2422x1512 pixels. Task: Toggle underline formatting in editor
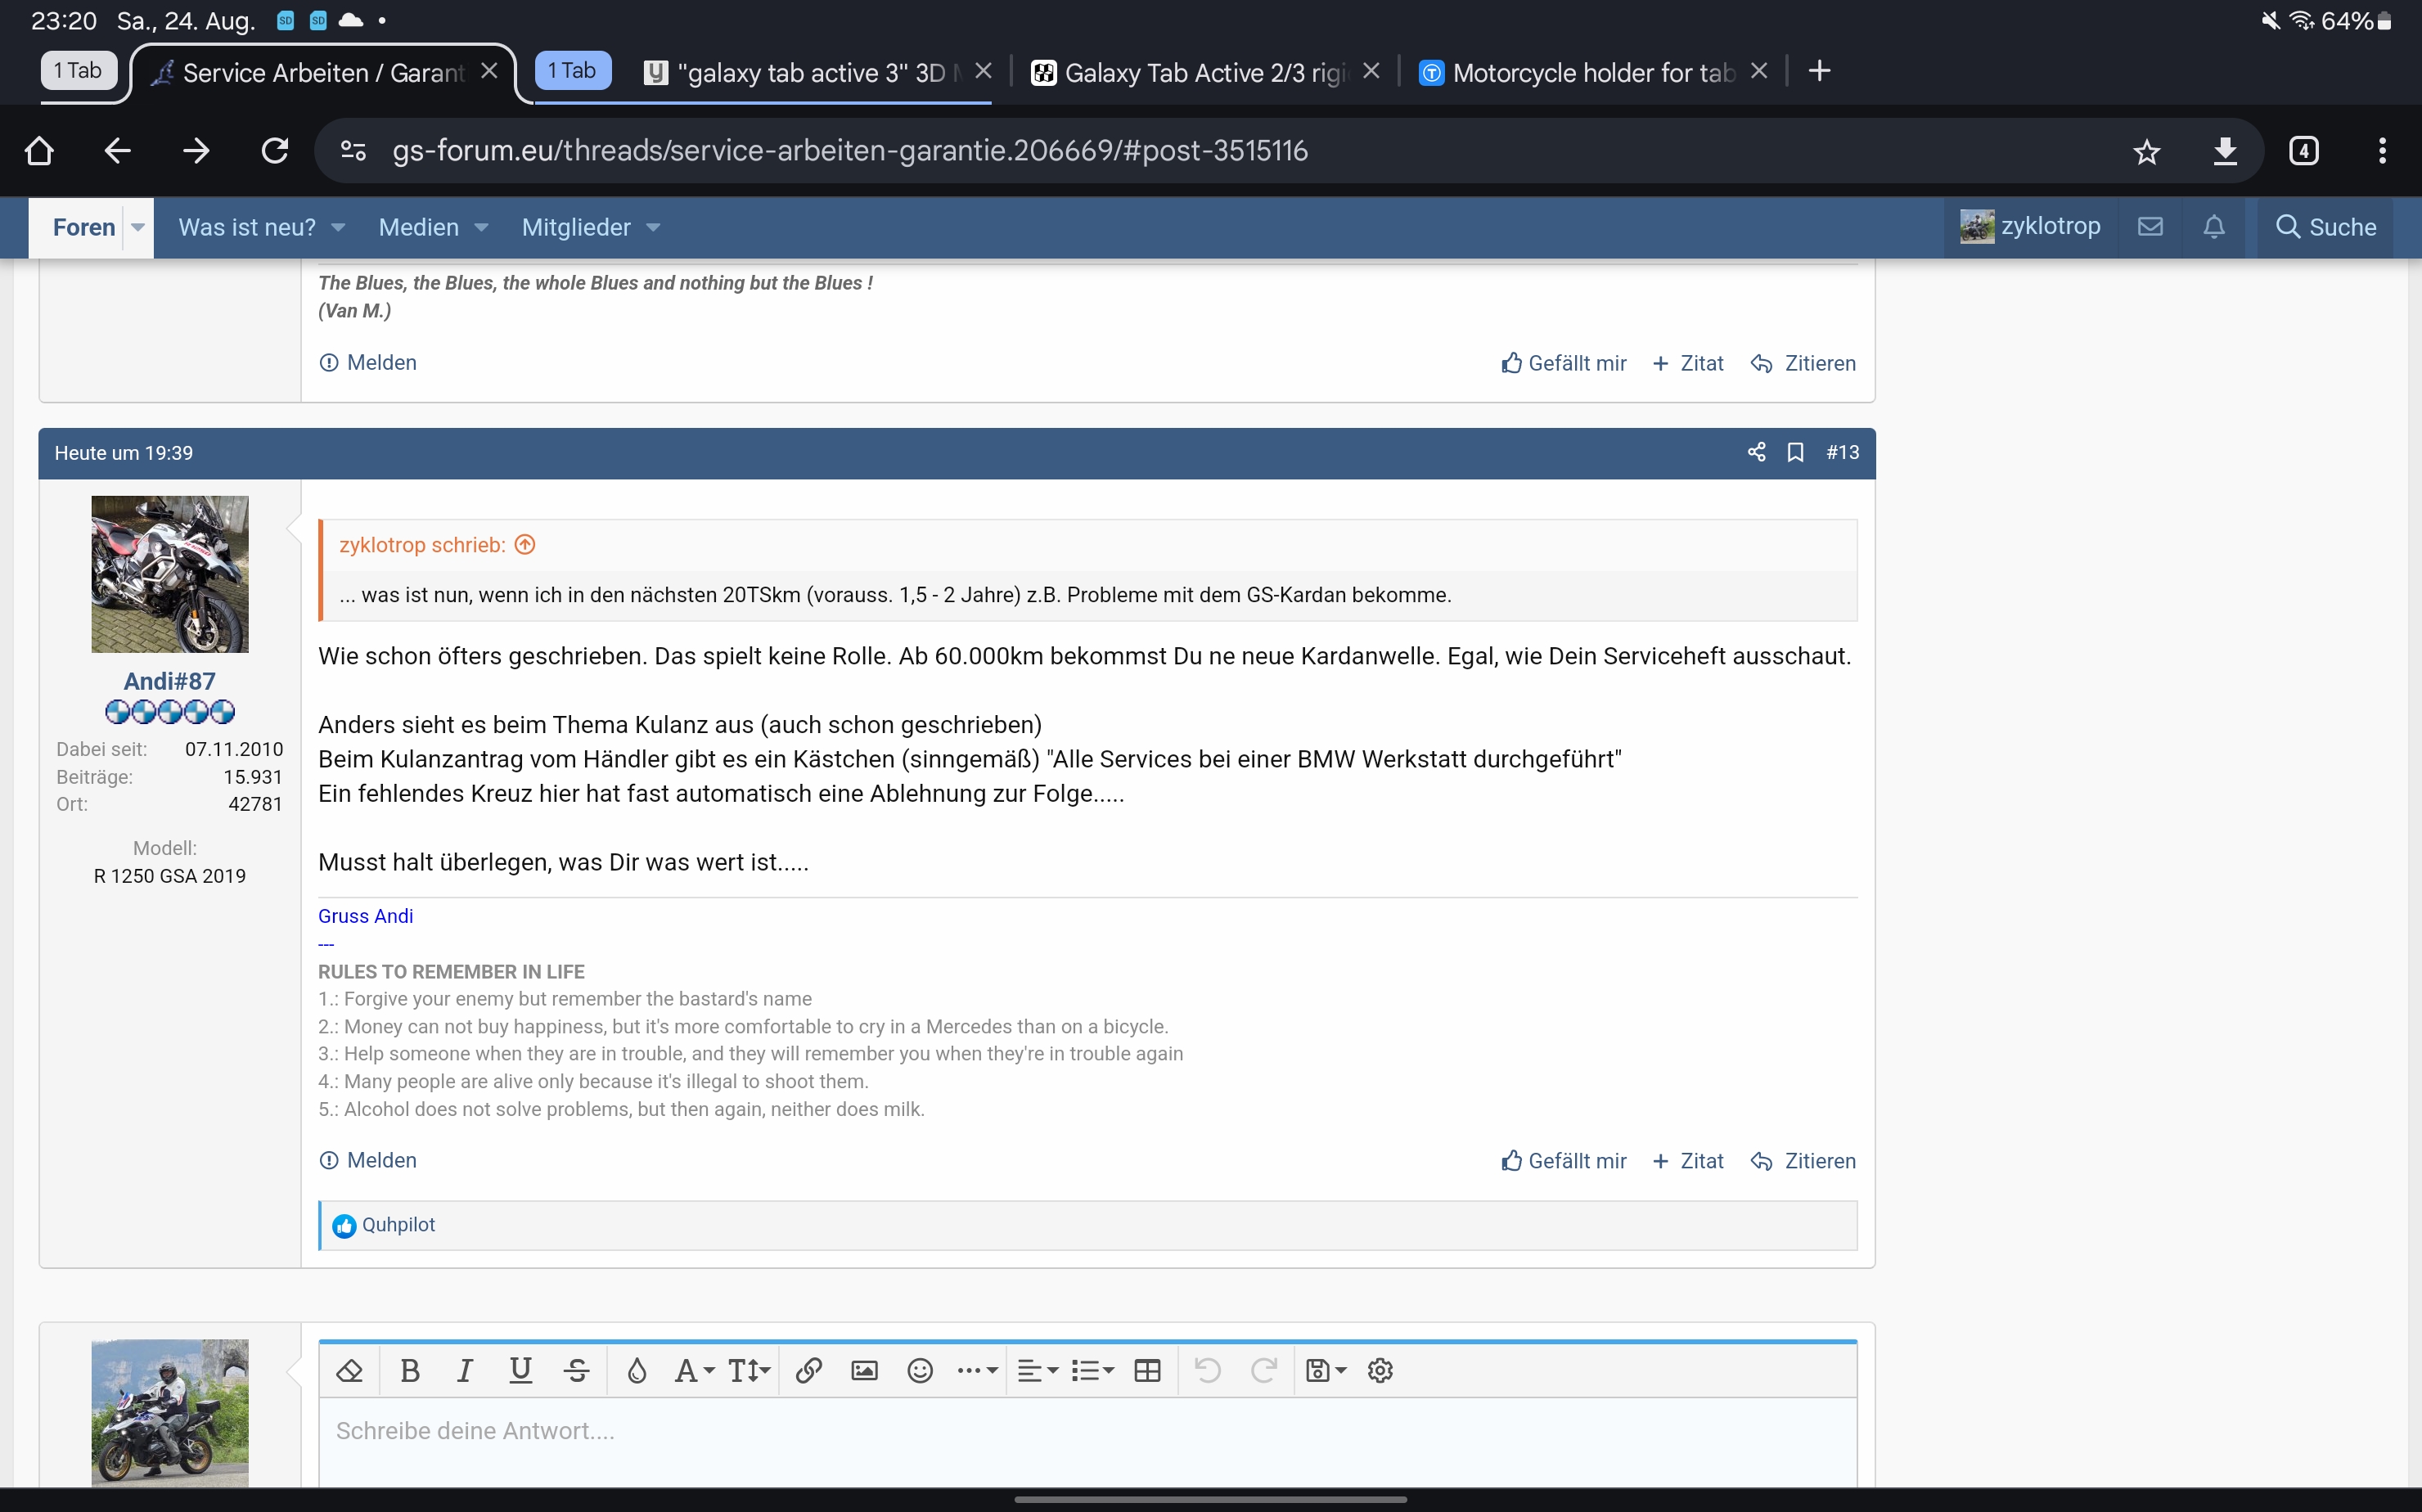(x=520, y=1370)
